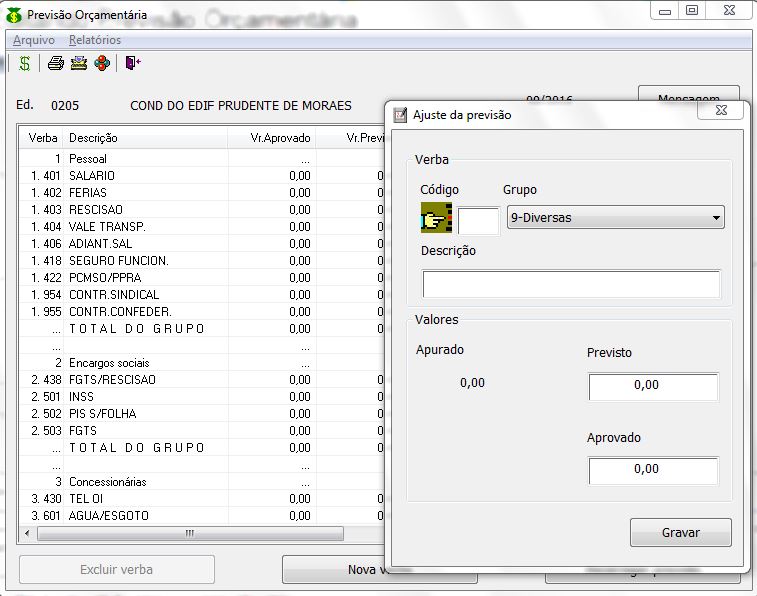Viewport: 757px width, 596px height.
Task: Select the Previsto value field
Action: click(653, 385)
